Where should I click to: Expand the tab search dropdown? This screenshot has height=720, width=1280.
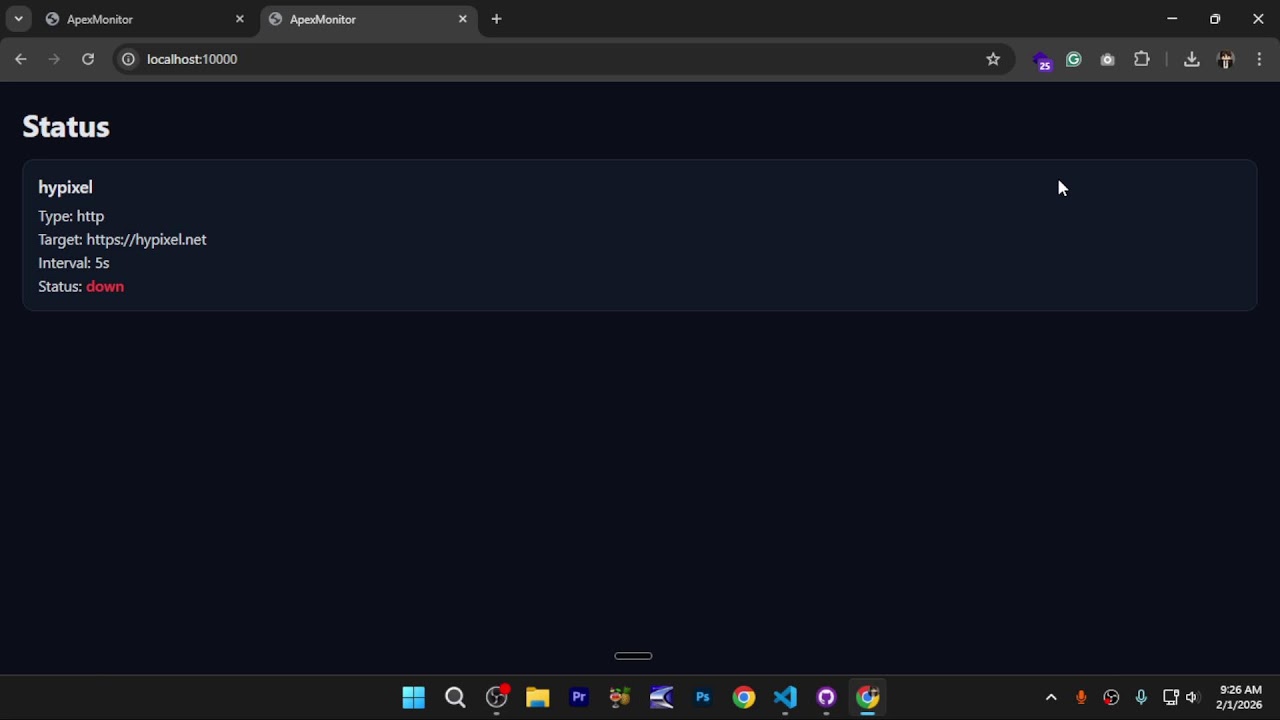(x=18, y=19)
